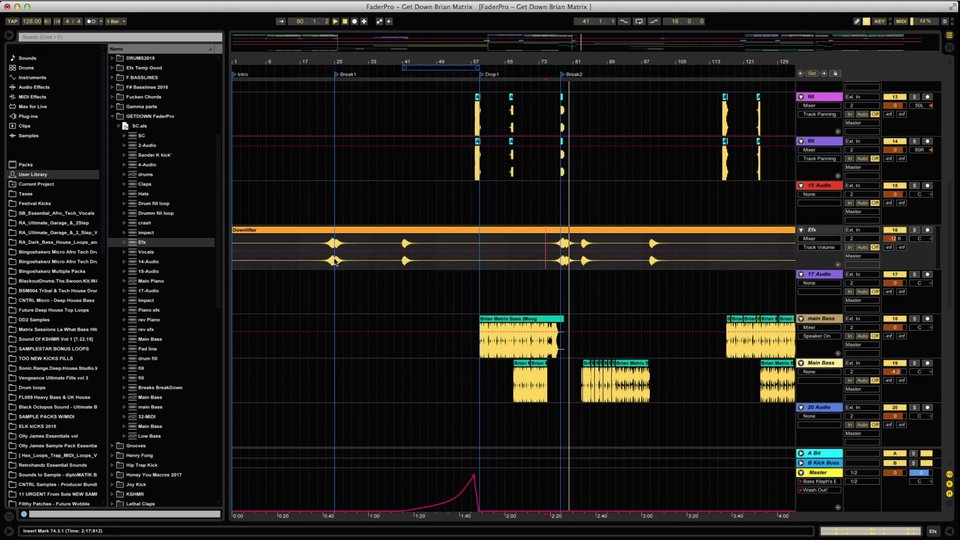Solo the 17 Audio track
960x540 pixels.
click(x=914, y=274)
